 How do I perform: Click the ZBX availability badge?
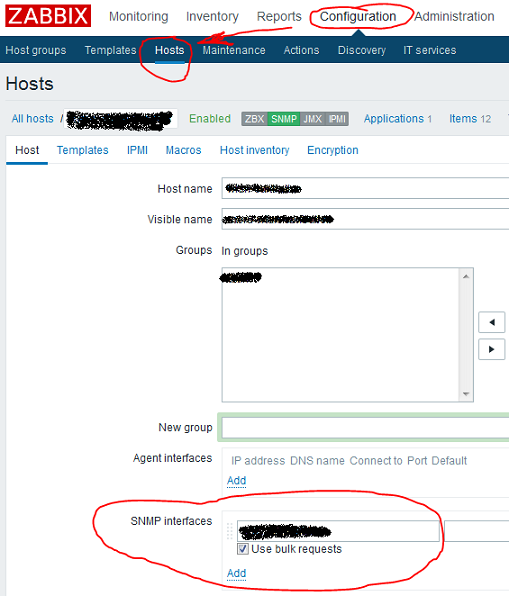(254, 119)
